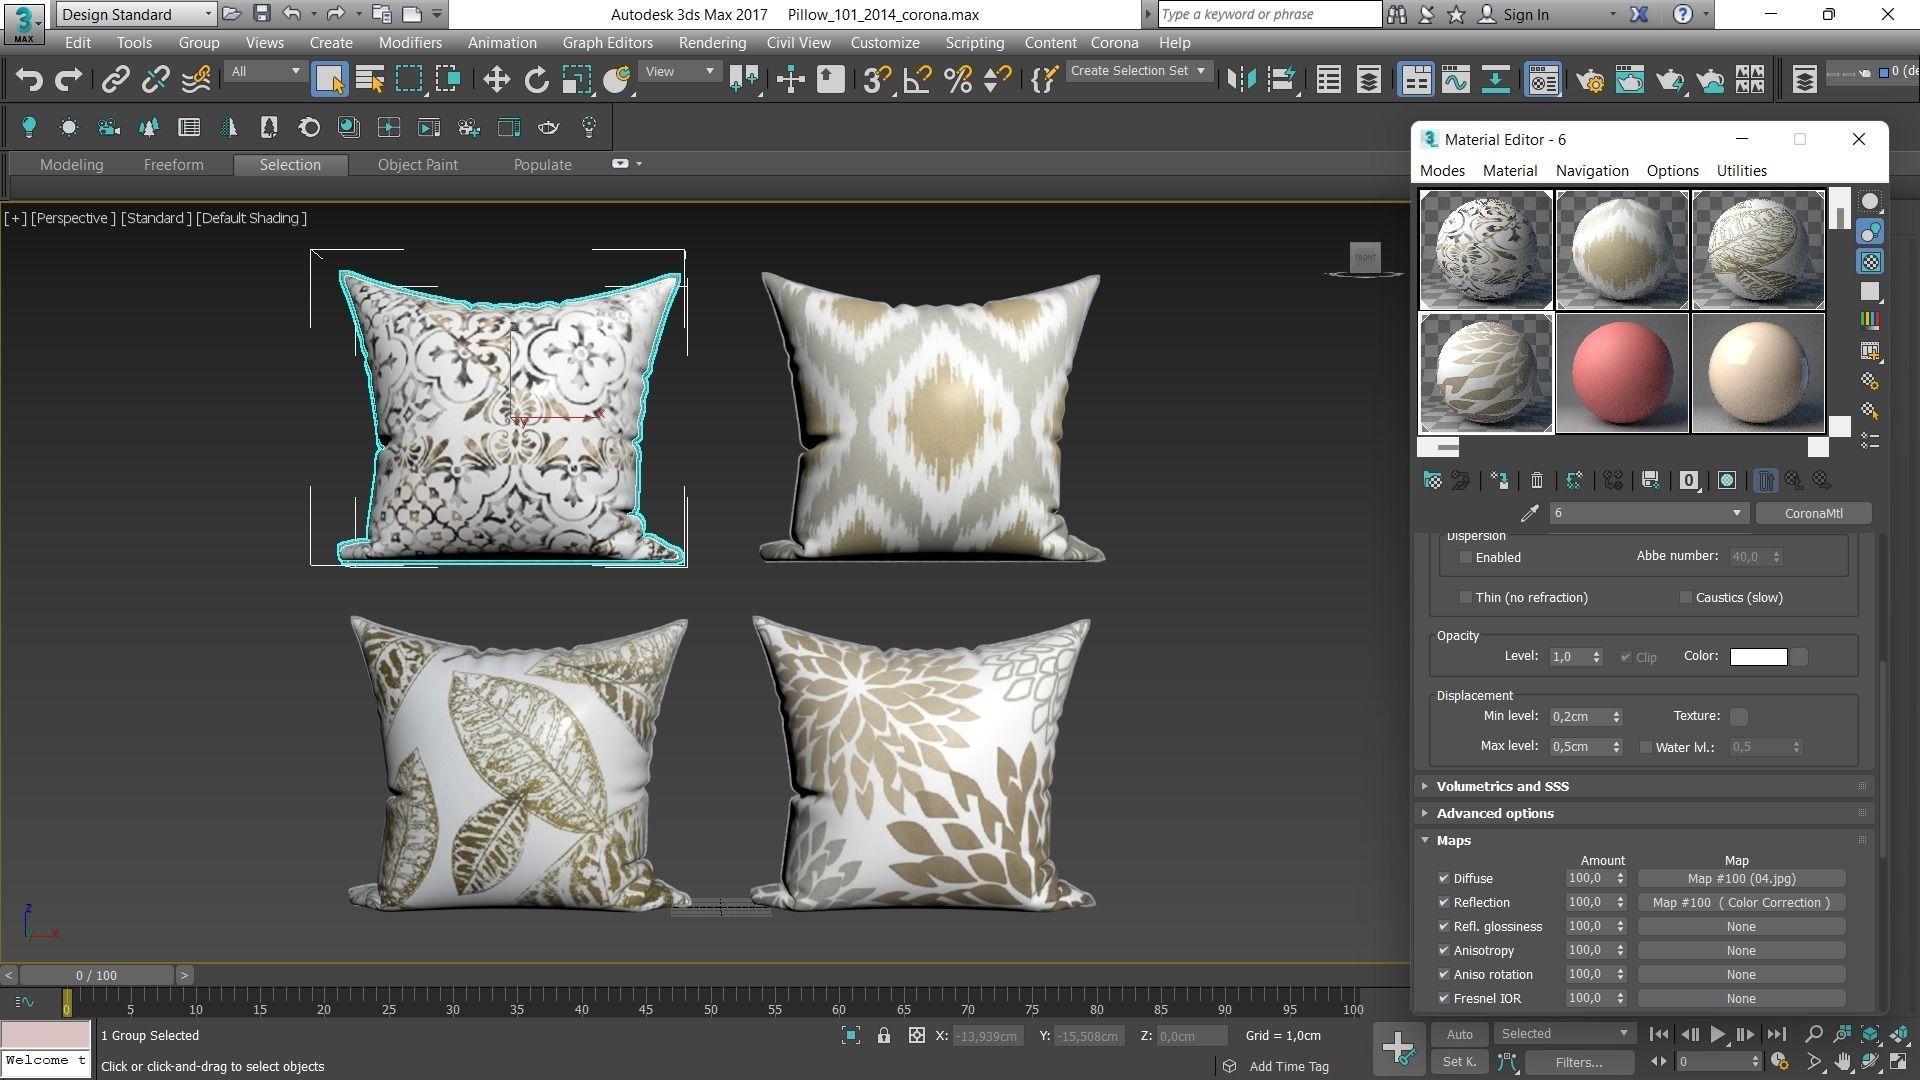The width and height of the screenshot is (1920, 1080).
Task: Toggle Water lvl. checkbox
Action: point(1646,747)
